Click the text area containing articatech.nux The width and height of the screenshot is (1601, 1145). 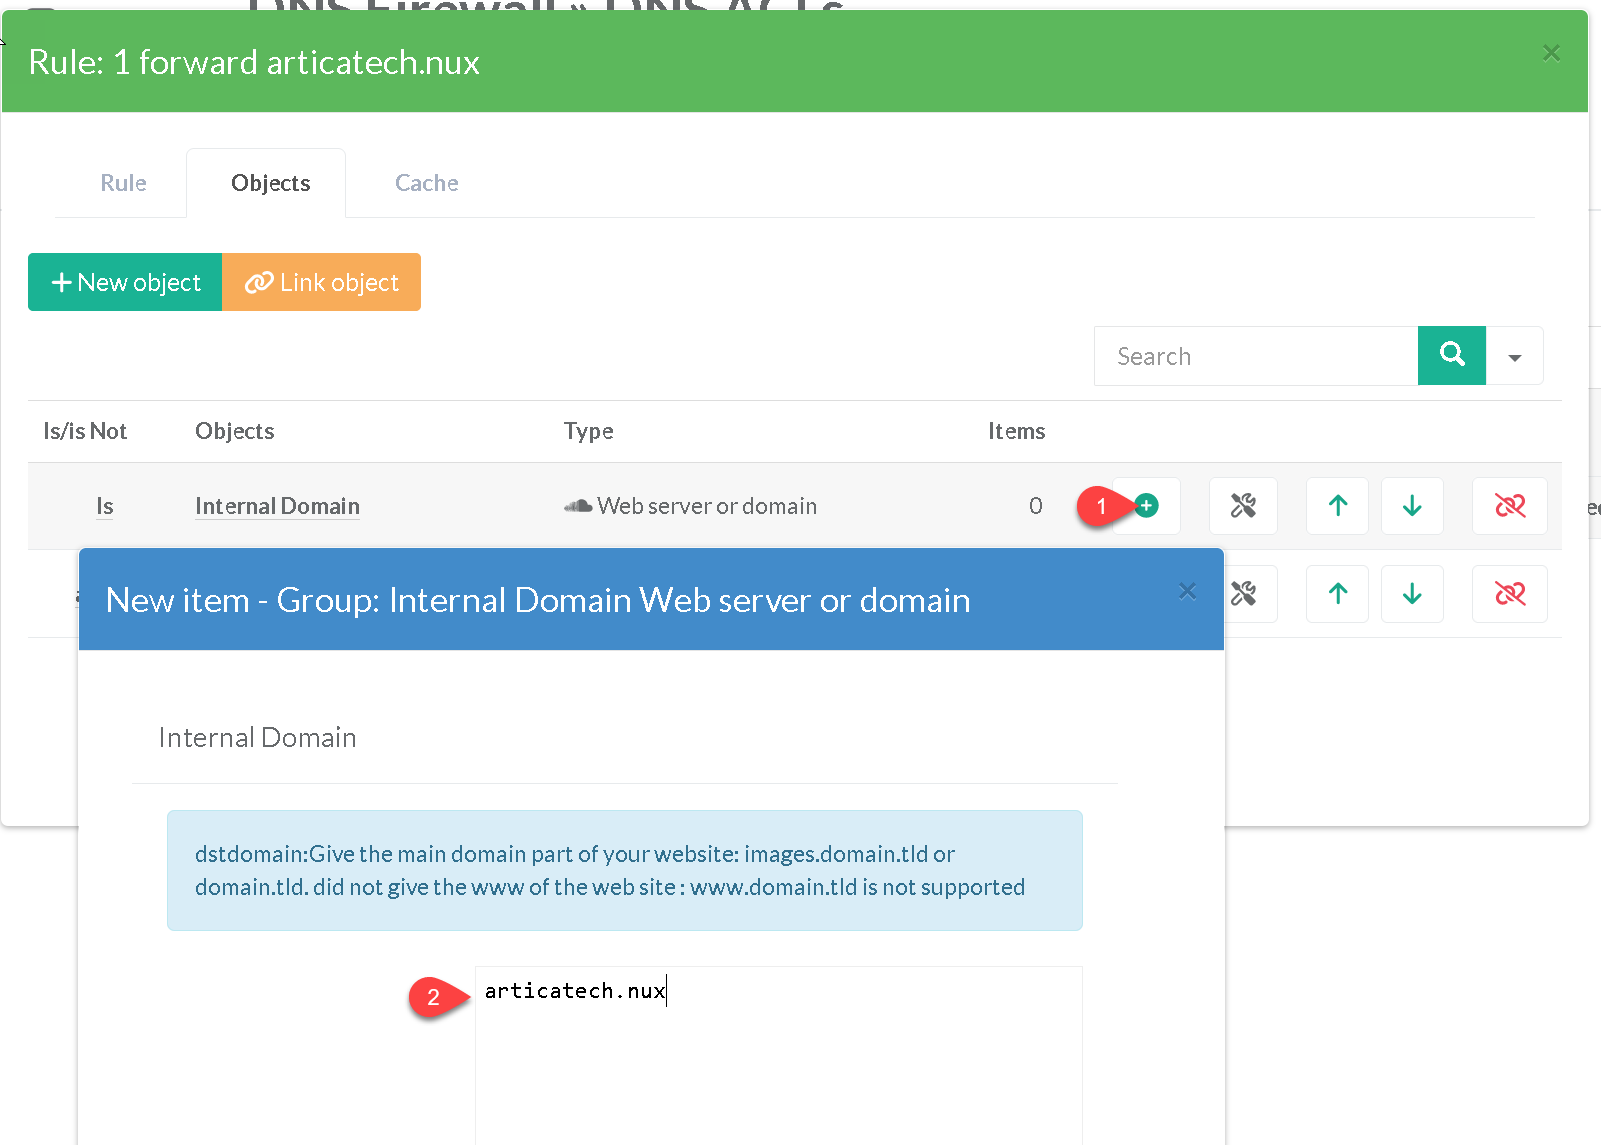click(778, 1050)
